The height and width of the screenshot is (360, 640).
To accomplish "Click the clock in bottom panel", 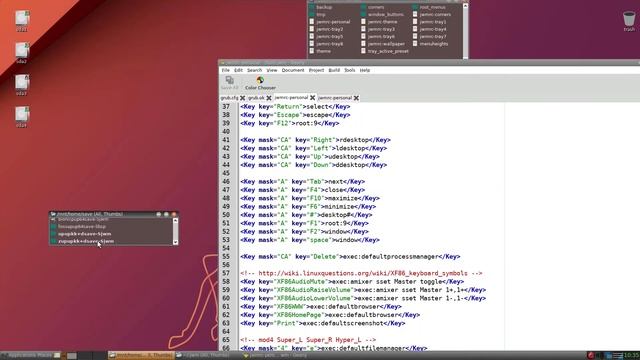I will [631, 356].
